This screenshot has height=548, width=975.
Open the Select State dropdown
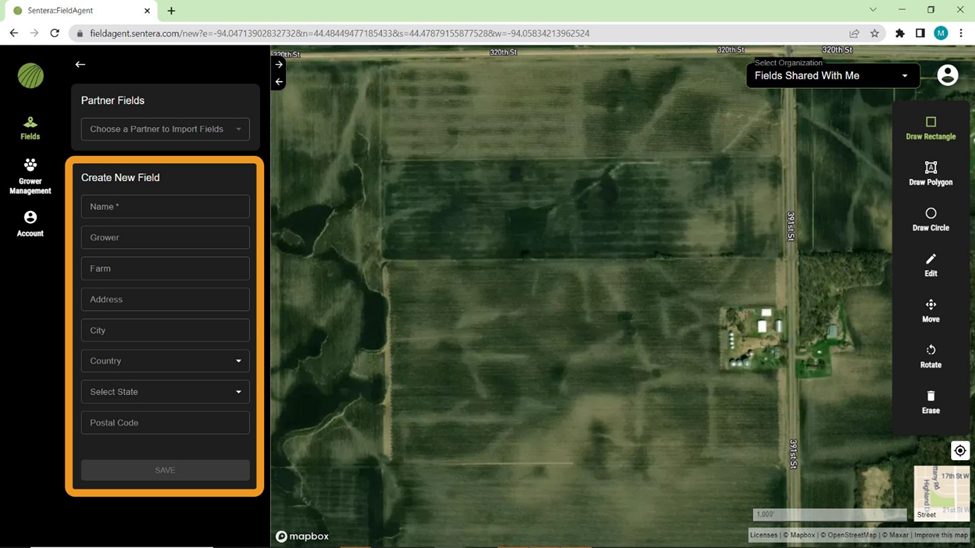coord(165,392)
